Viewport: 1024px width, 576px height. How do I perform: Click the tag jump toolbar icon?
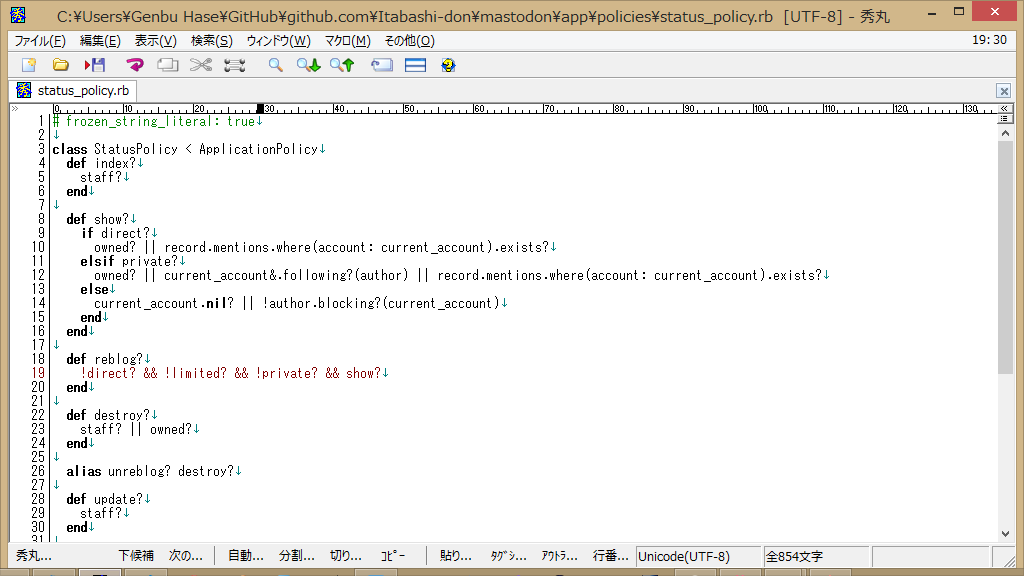[x=381, y=65]
